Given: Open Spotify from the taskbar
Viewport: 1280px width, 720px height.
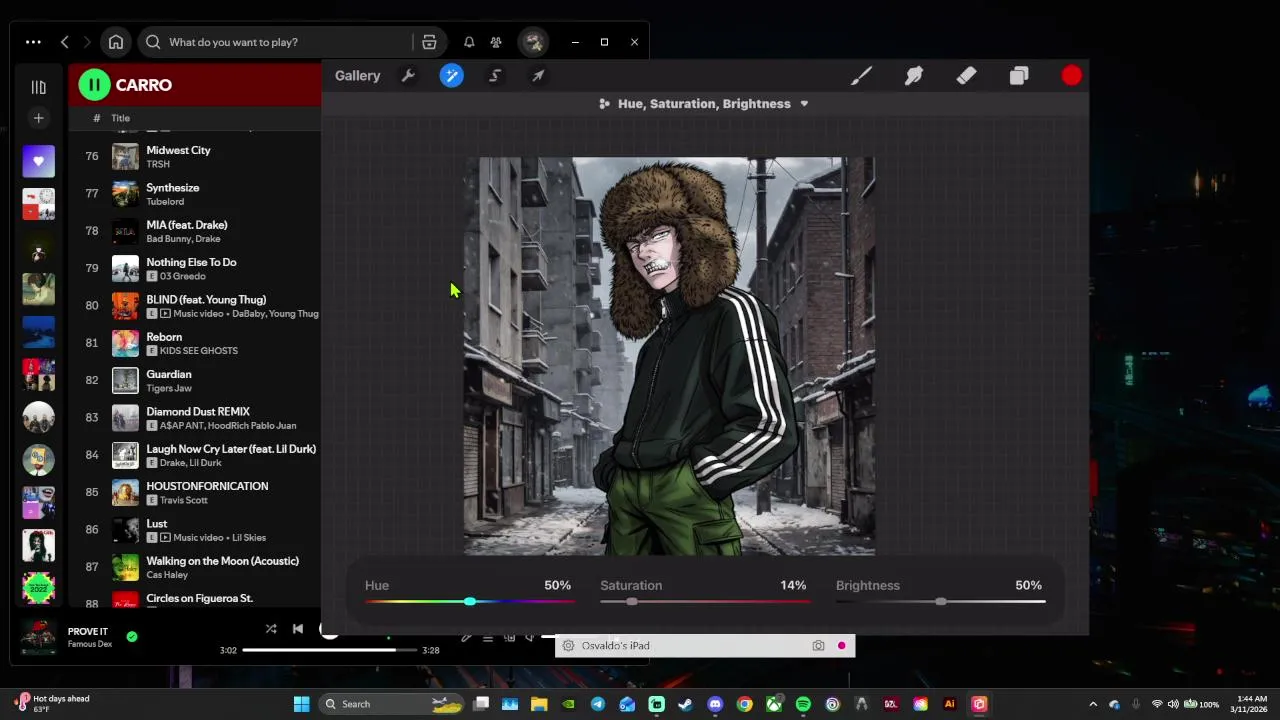Looking at the screenshot, I should (803, 704).
